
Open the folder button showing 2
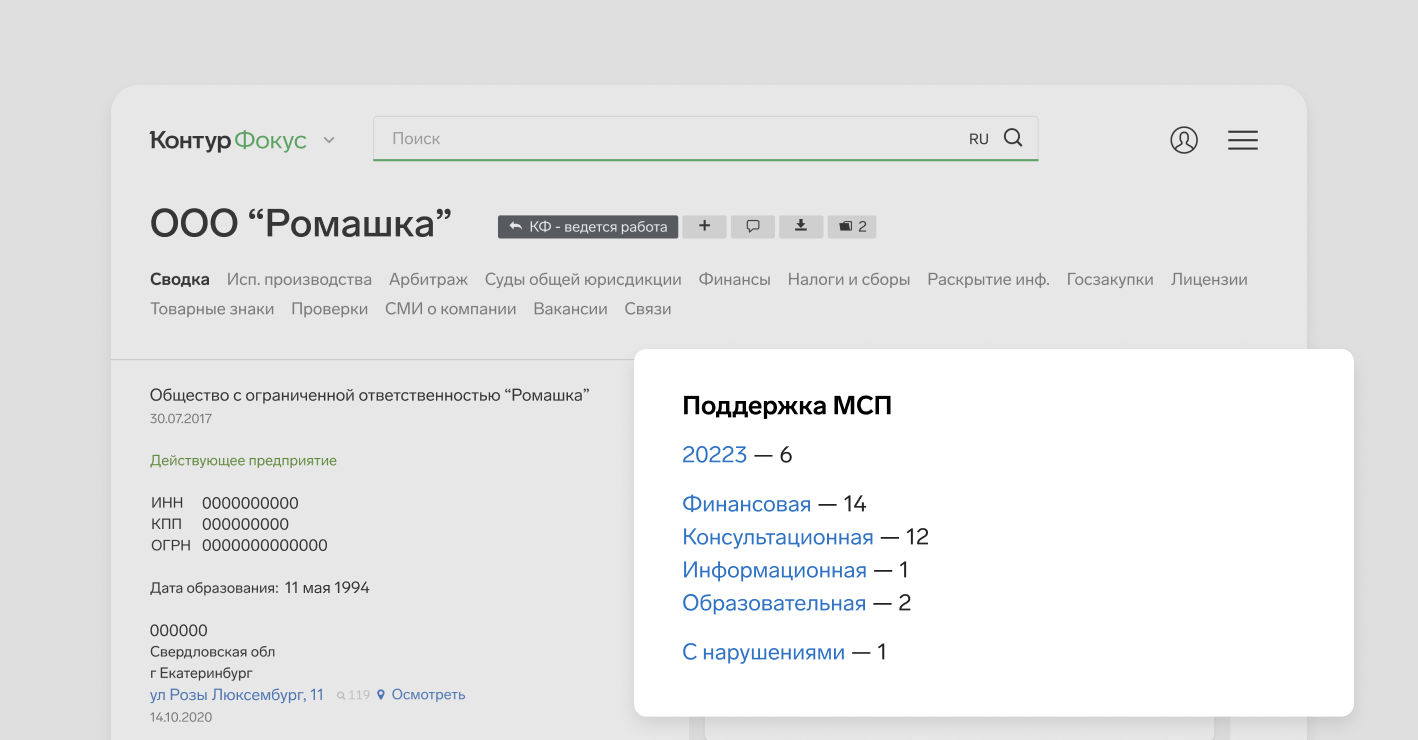(852, 227)
